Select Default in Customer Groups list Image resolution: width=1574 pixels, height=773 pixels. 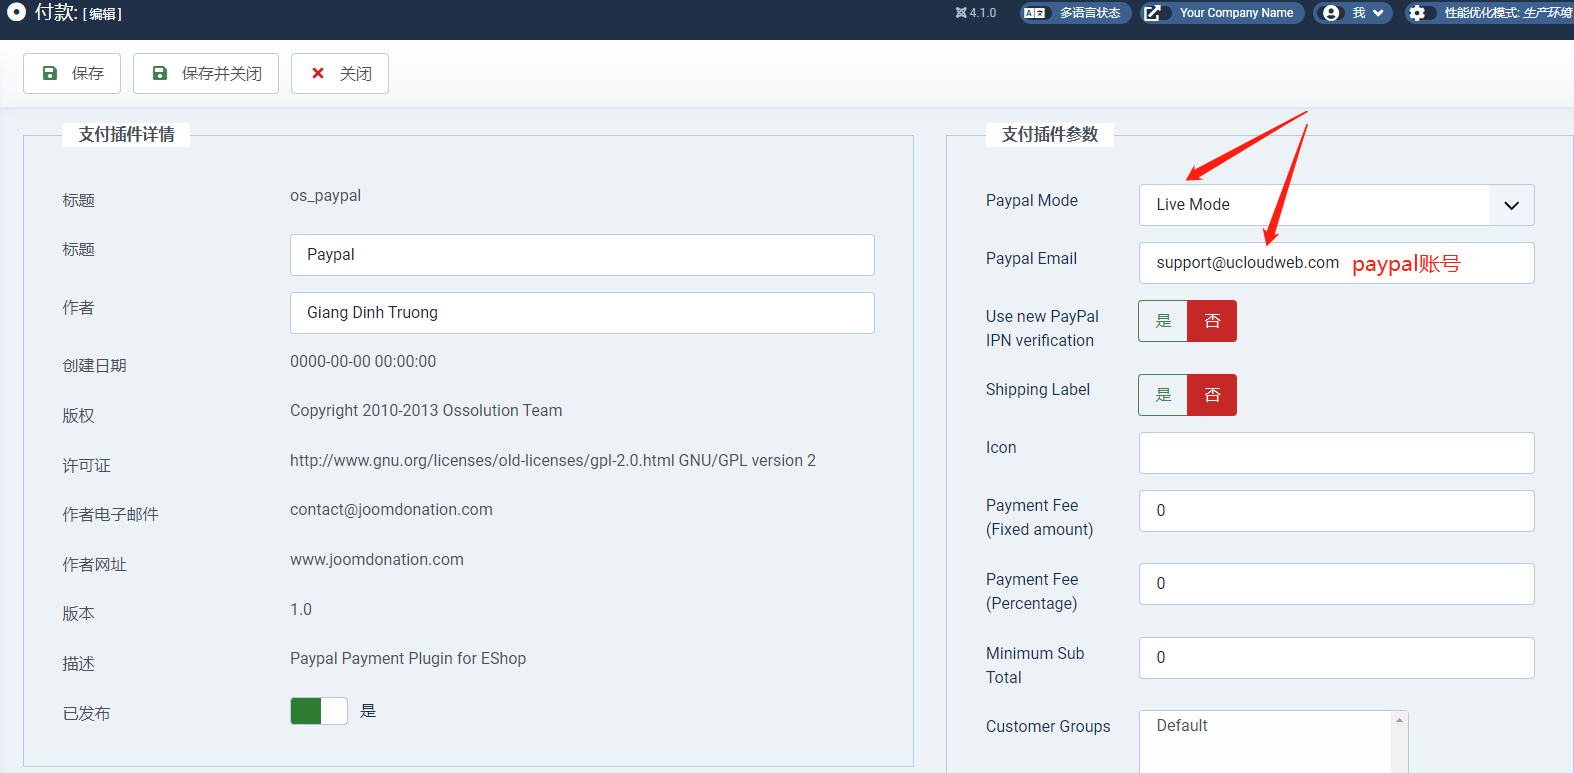(1182, 726)
